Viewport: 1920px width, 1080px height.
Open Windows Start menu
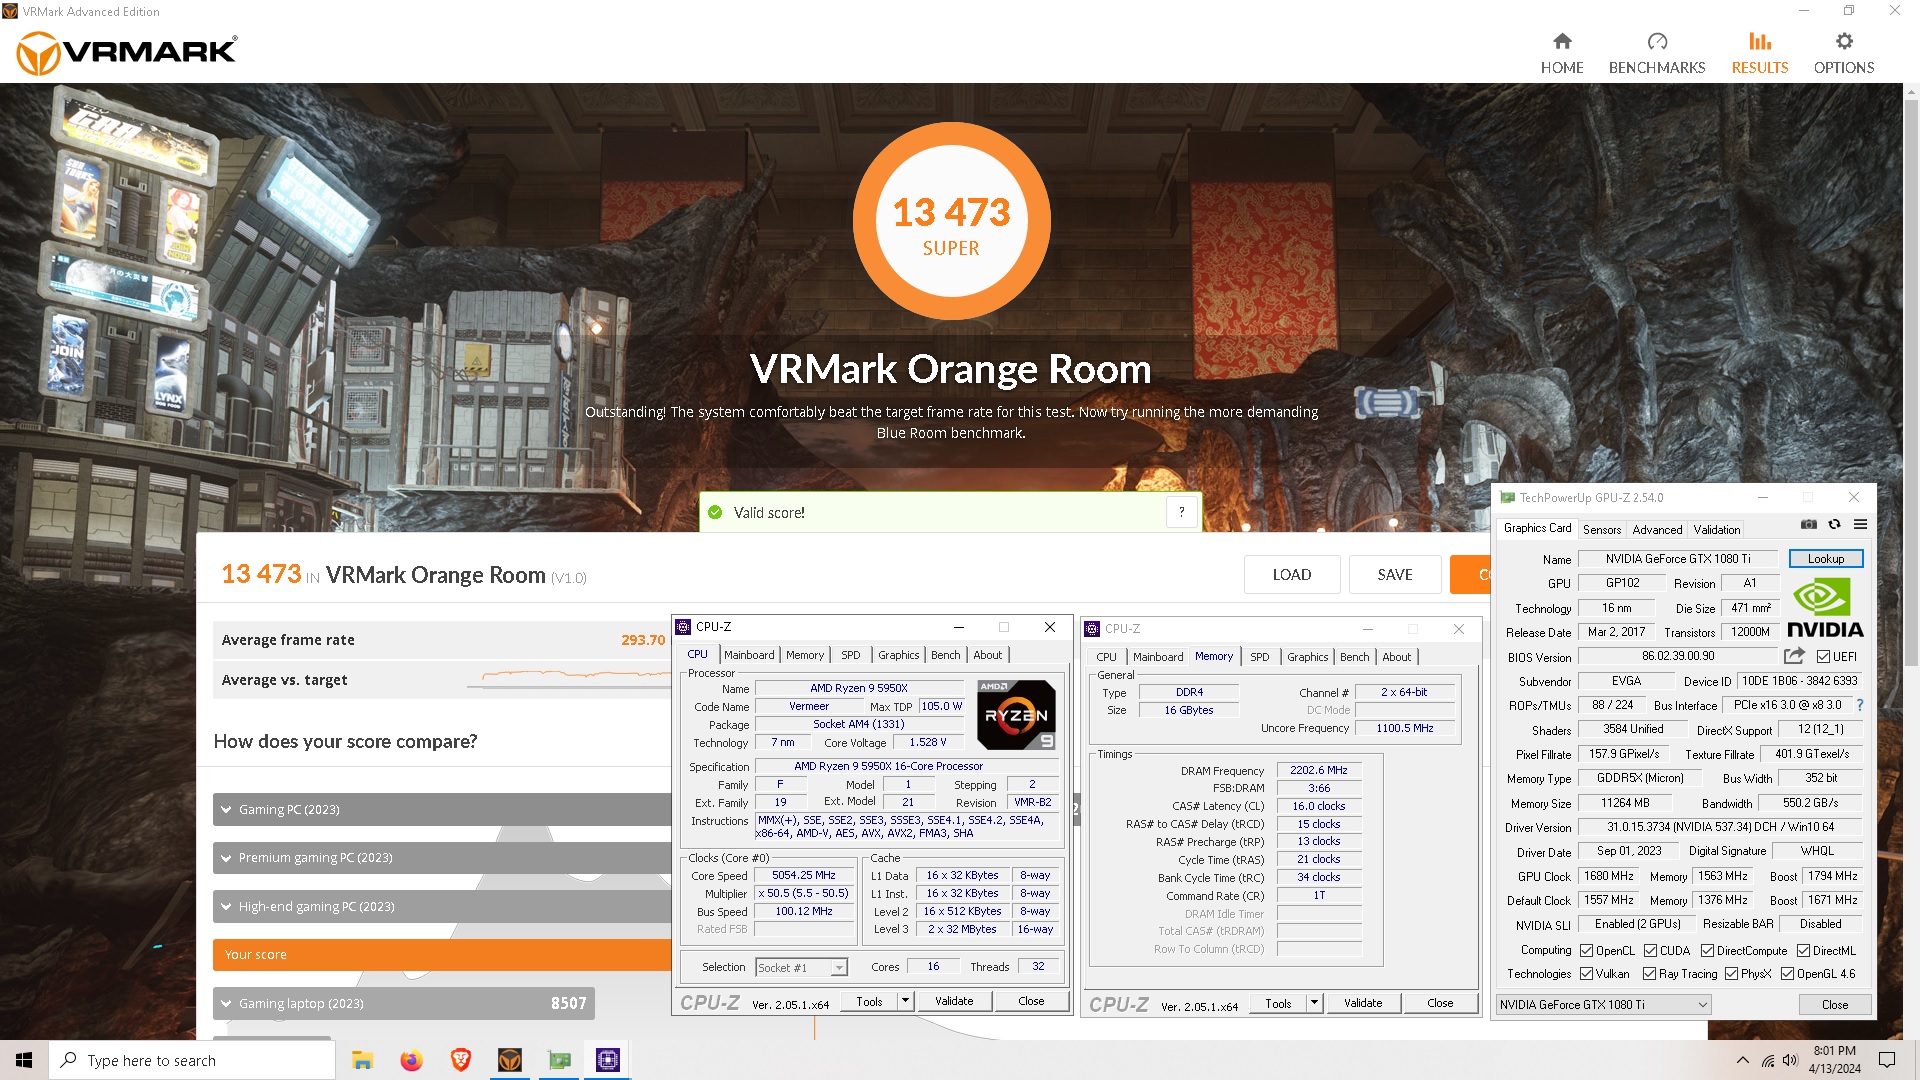(x=24, y=1060)
